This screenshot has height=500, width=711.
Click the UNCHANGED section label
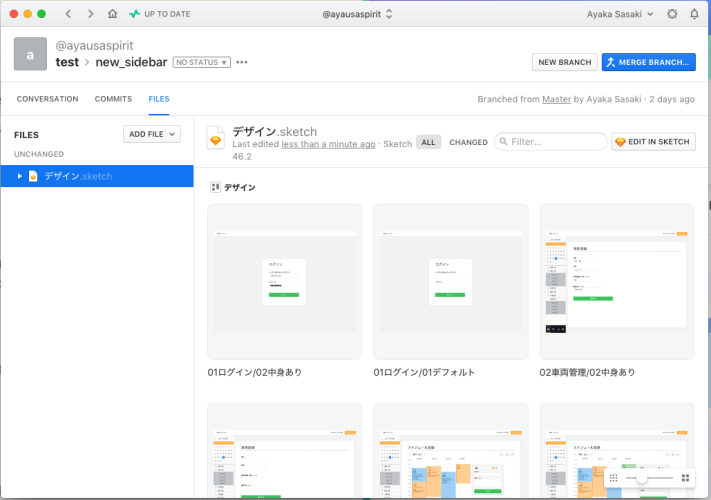click(39, 154)
